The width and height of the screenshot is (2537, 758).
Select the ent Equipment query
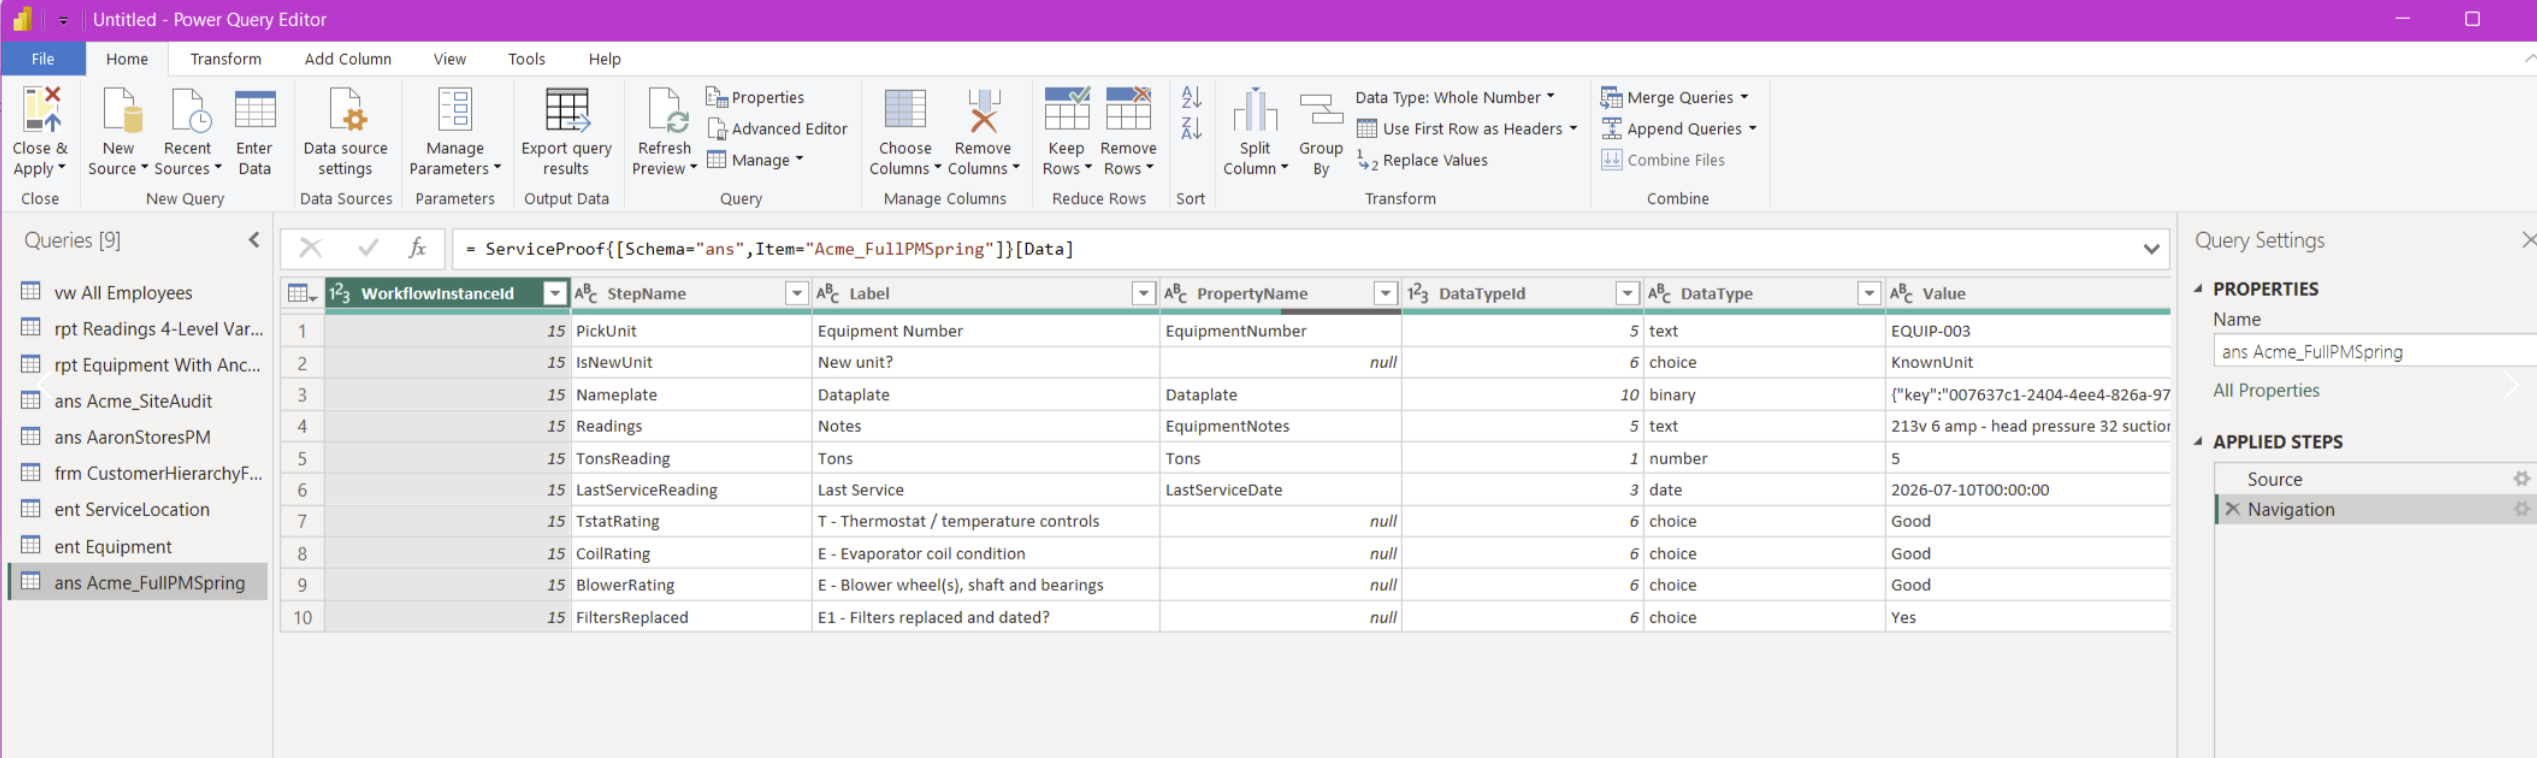click(x=140, y=546)
